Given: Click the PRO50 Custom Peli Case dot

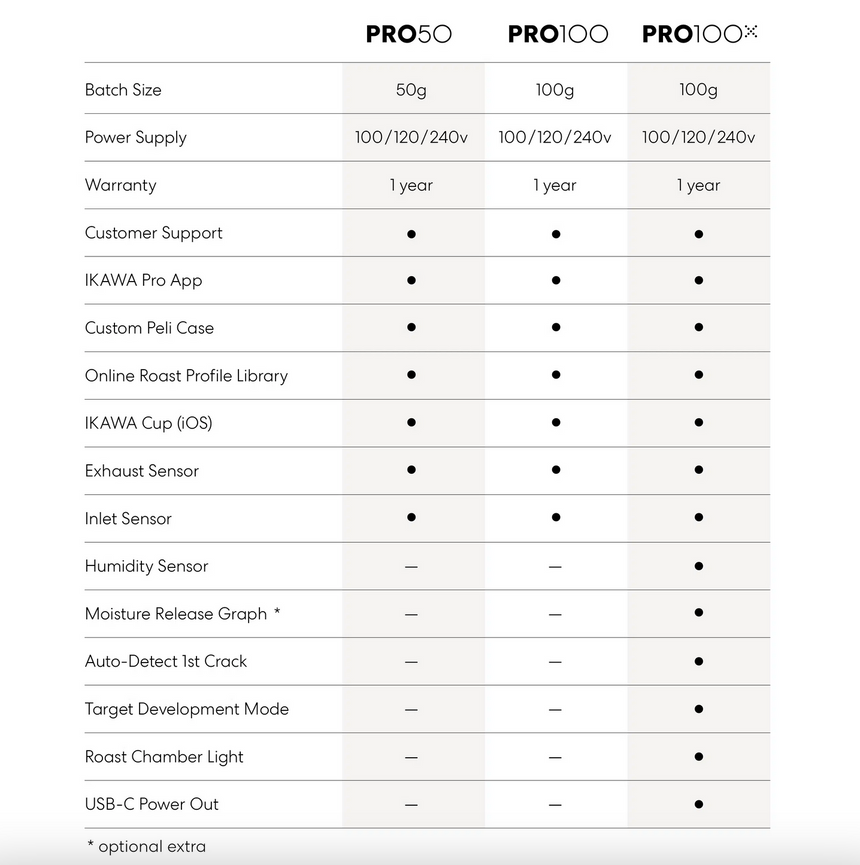Looking at the screenshot, I should point(411,328).
